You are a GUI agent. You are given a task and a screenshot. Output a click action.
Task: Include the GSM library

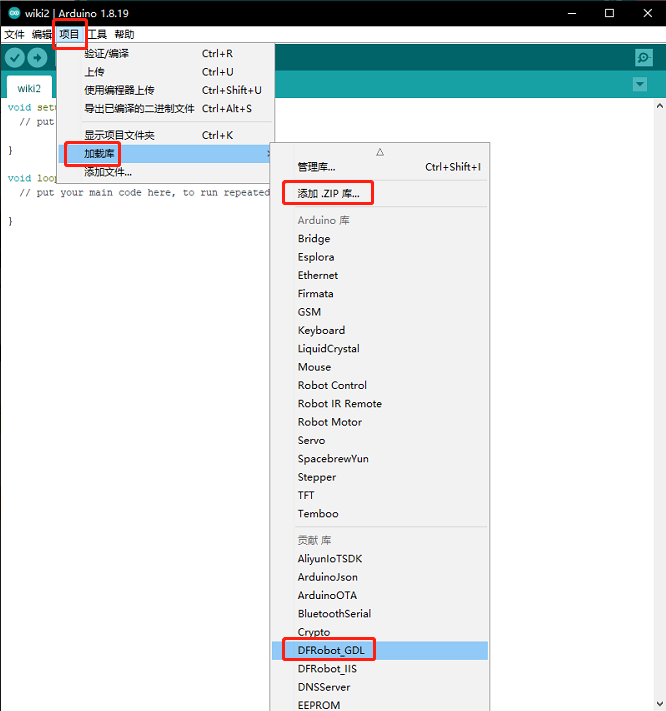(380, 312)
